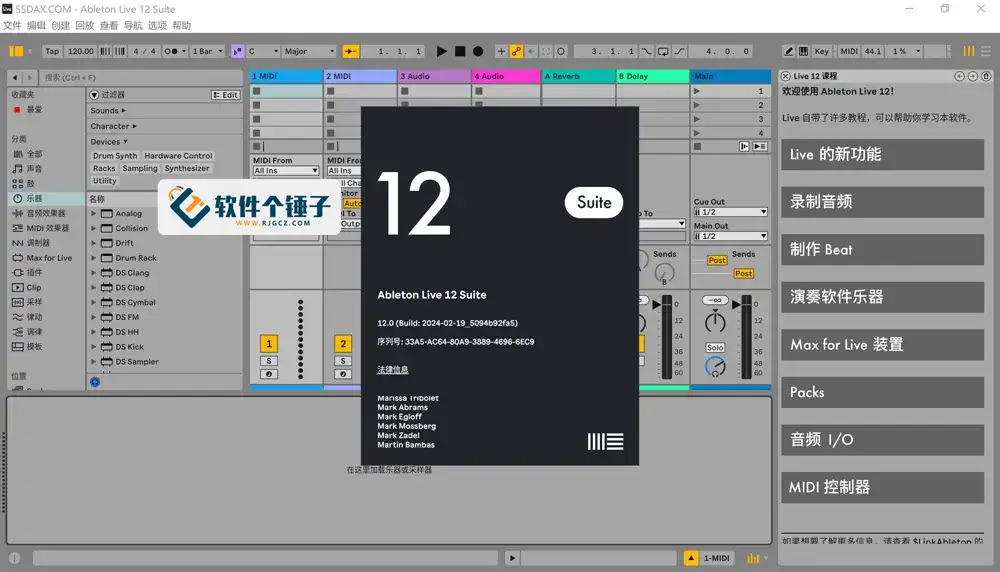
Task: Switch to Arrangement view horizontal-lines icon
Action: pos(985,51)
